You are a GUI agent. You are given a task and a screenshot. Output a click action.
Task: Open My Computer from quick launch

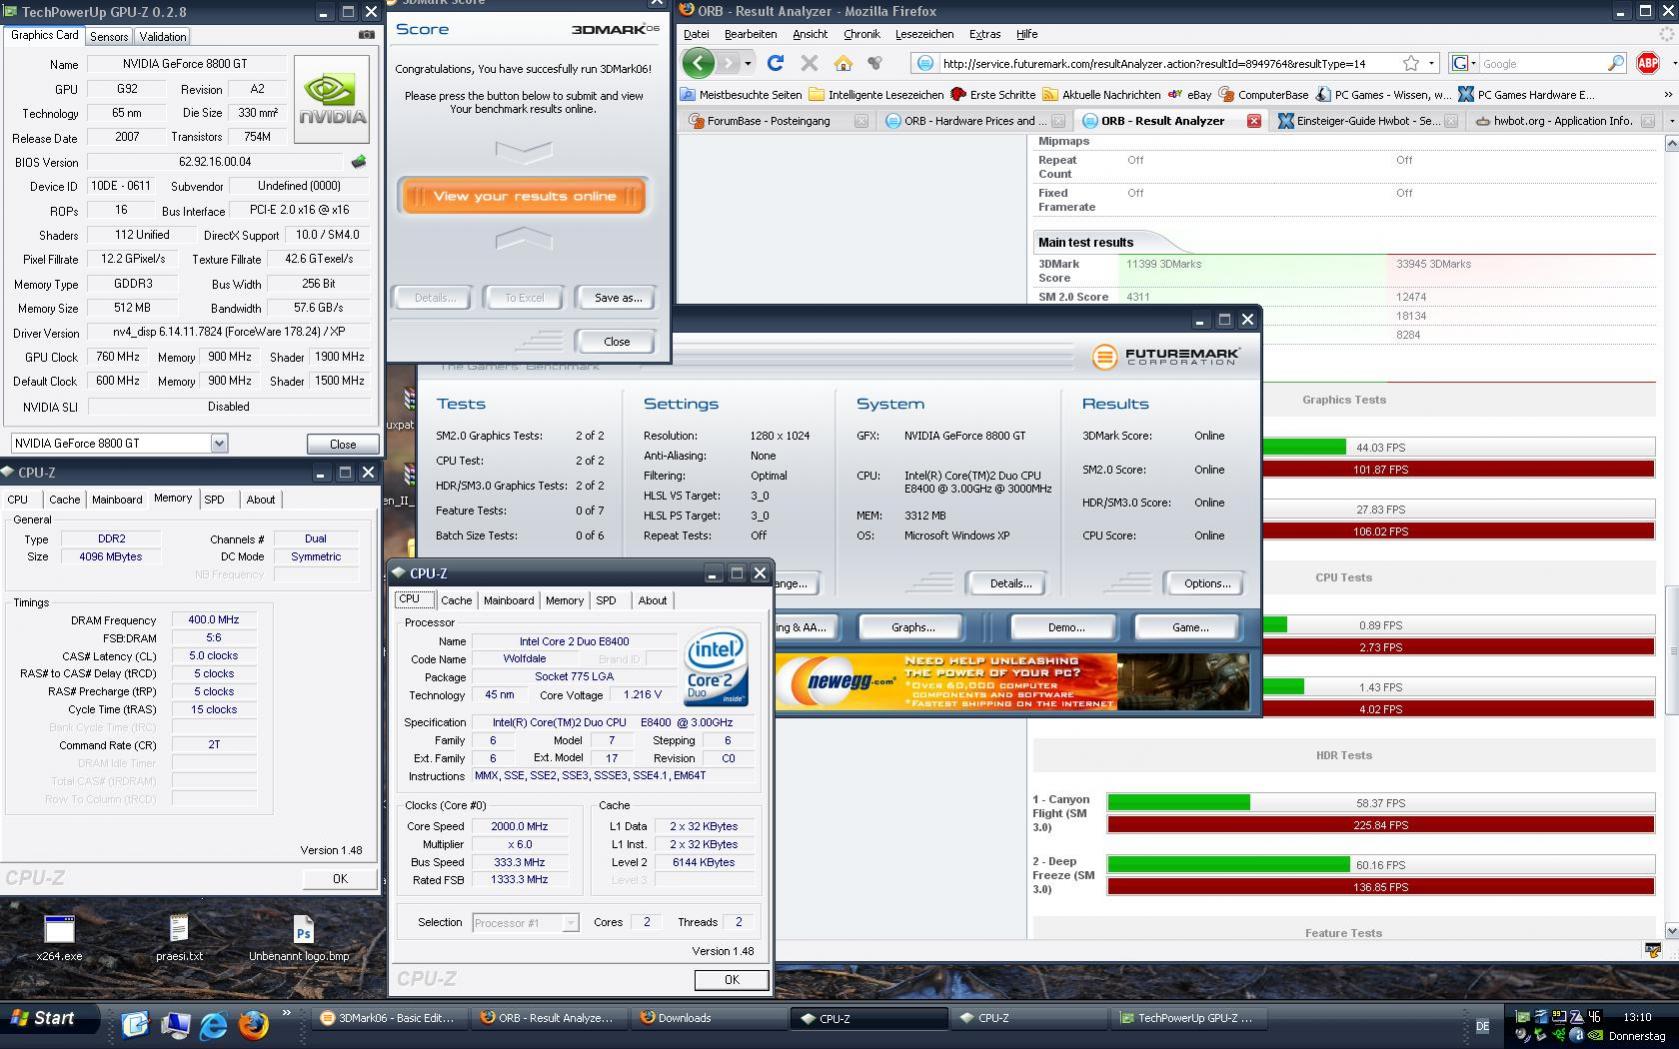[x=175, y=1023]
